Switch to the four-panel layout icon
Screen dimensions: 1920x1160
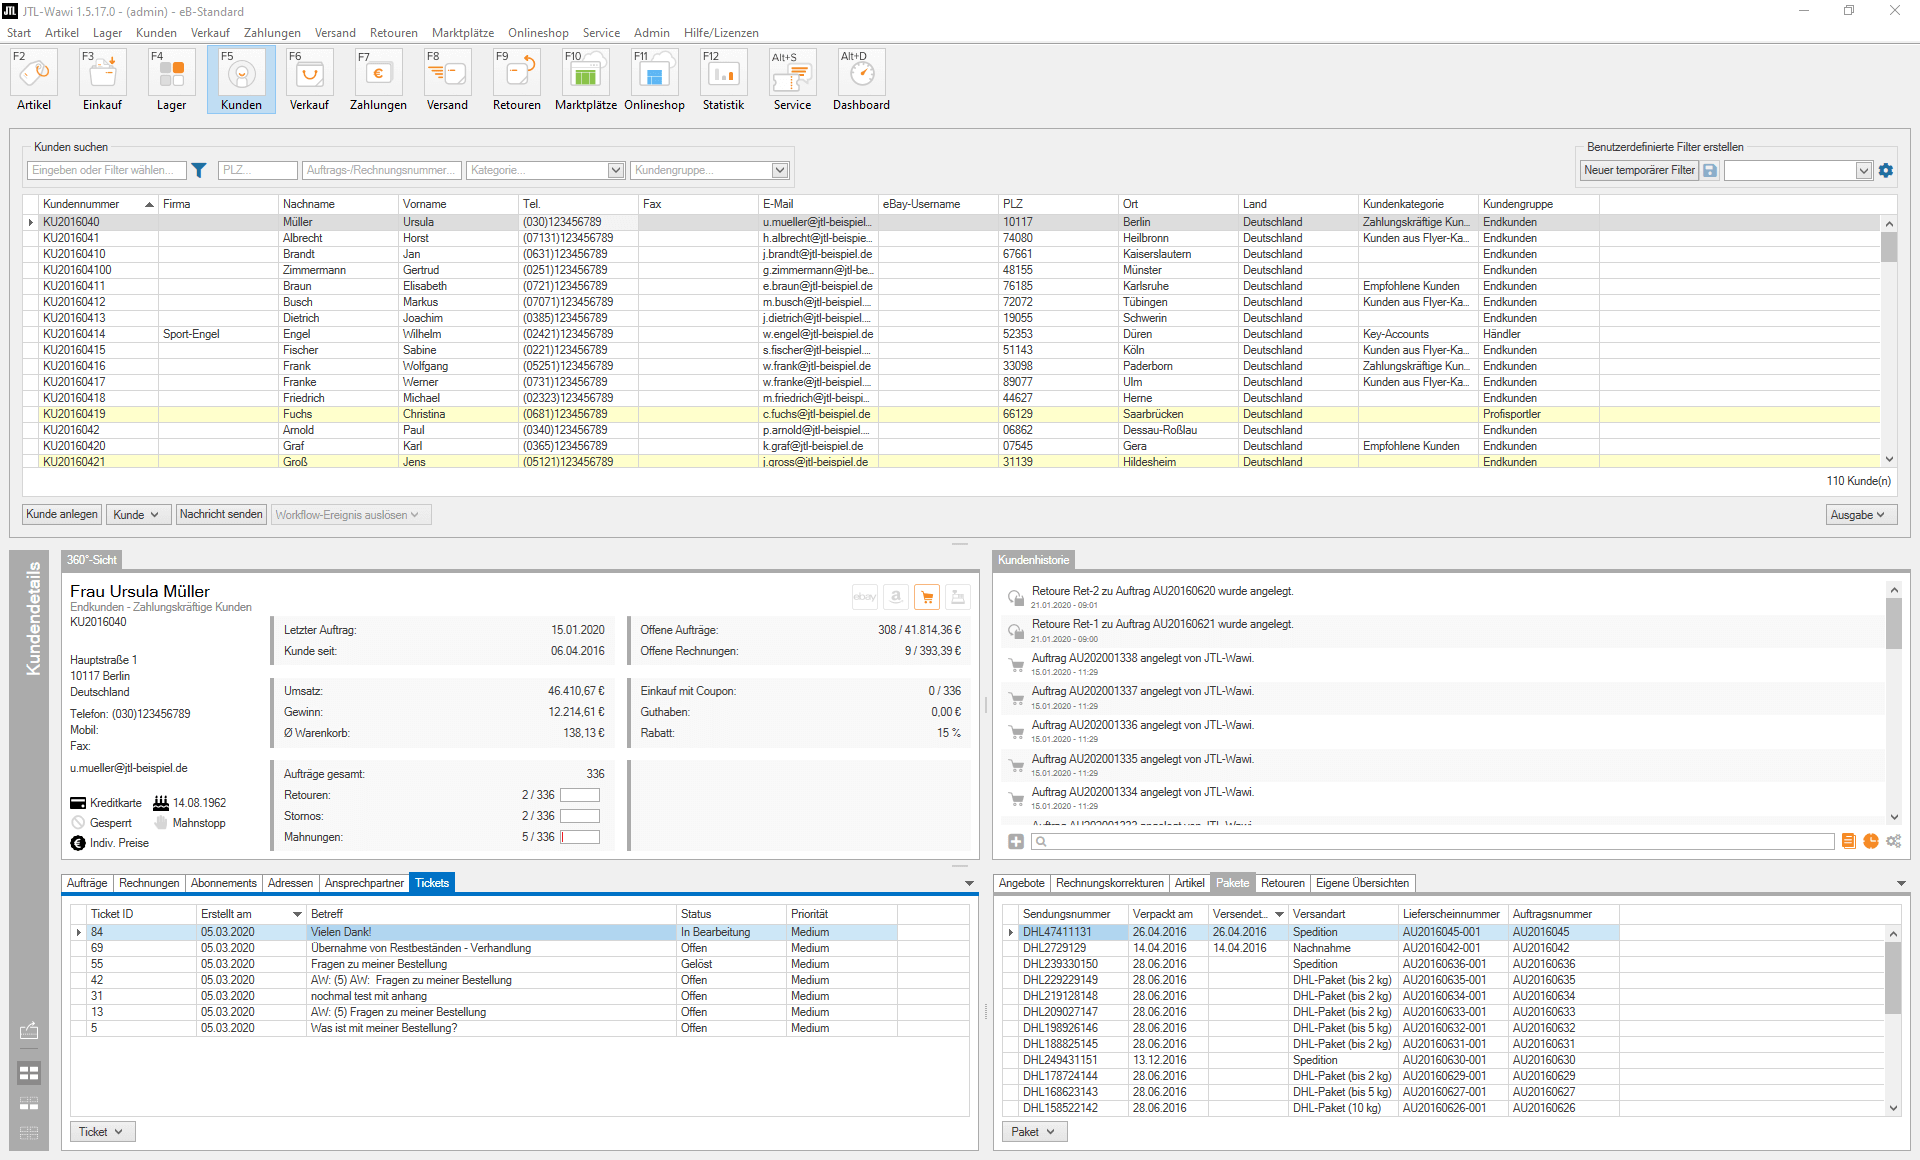(x=29, y=1073)
